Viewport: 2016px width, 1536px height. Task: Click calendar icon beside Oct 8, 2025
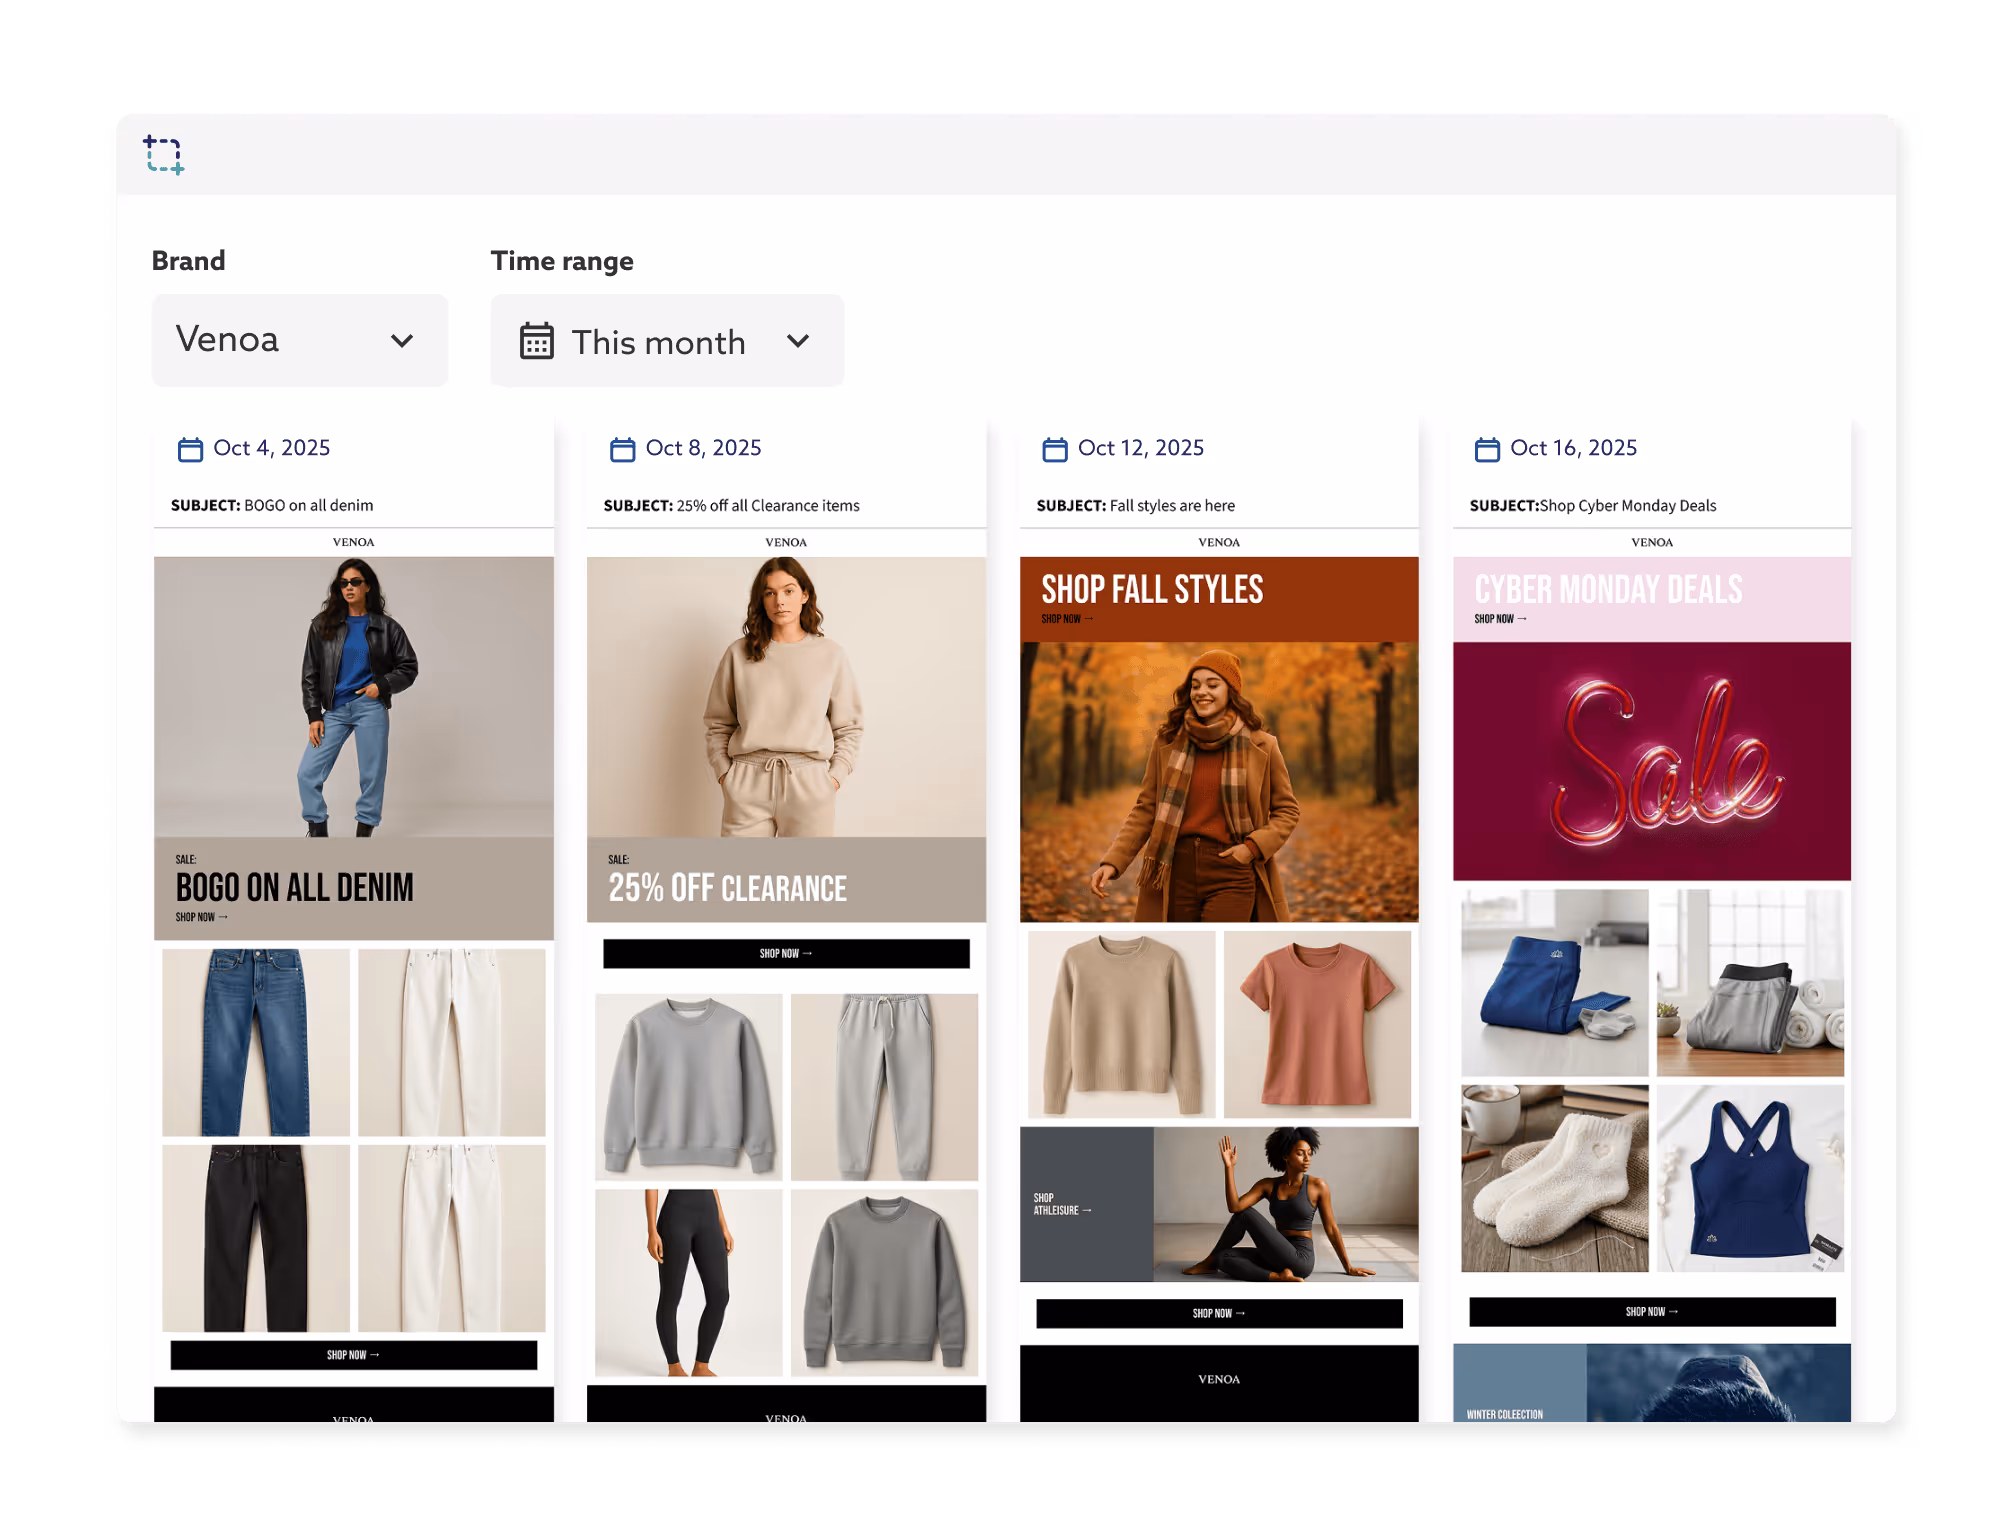point(622,449)
